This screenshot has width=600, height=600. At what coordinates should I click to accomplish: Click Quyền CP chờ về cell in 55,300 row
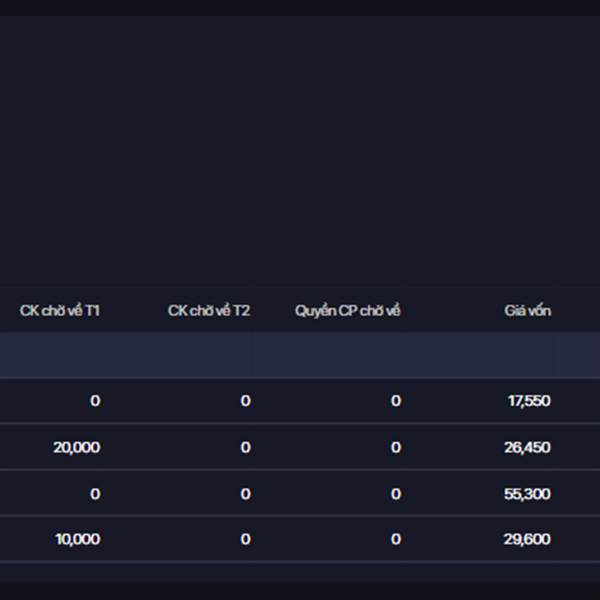click(x=396, y=494)
